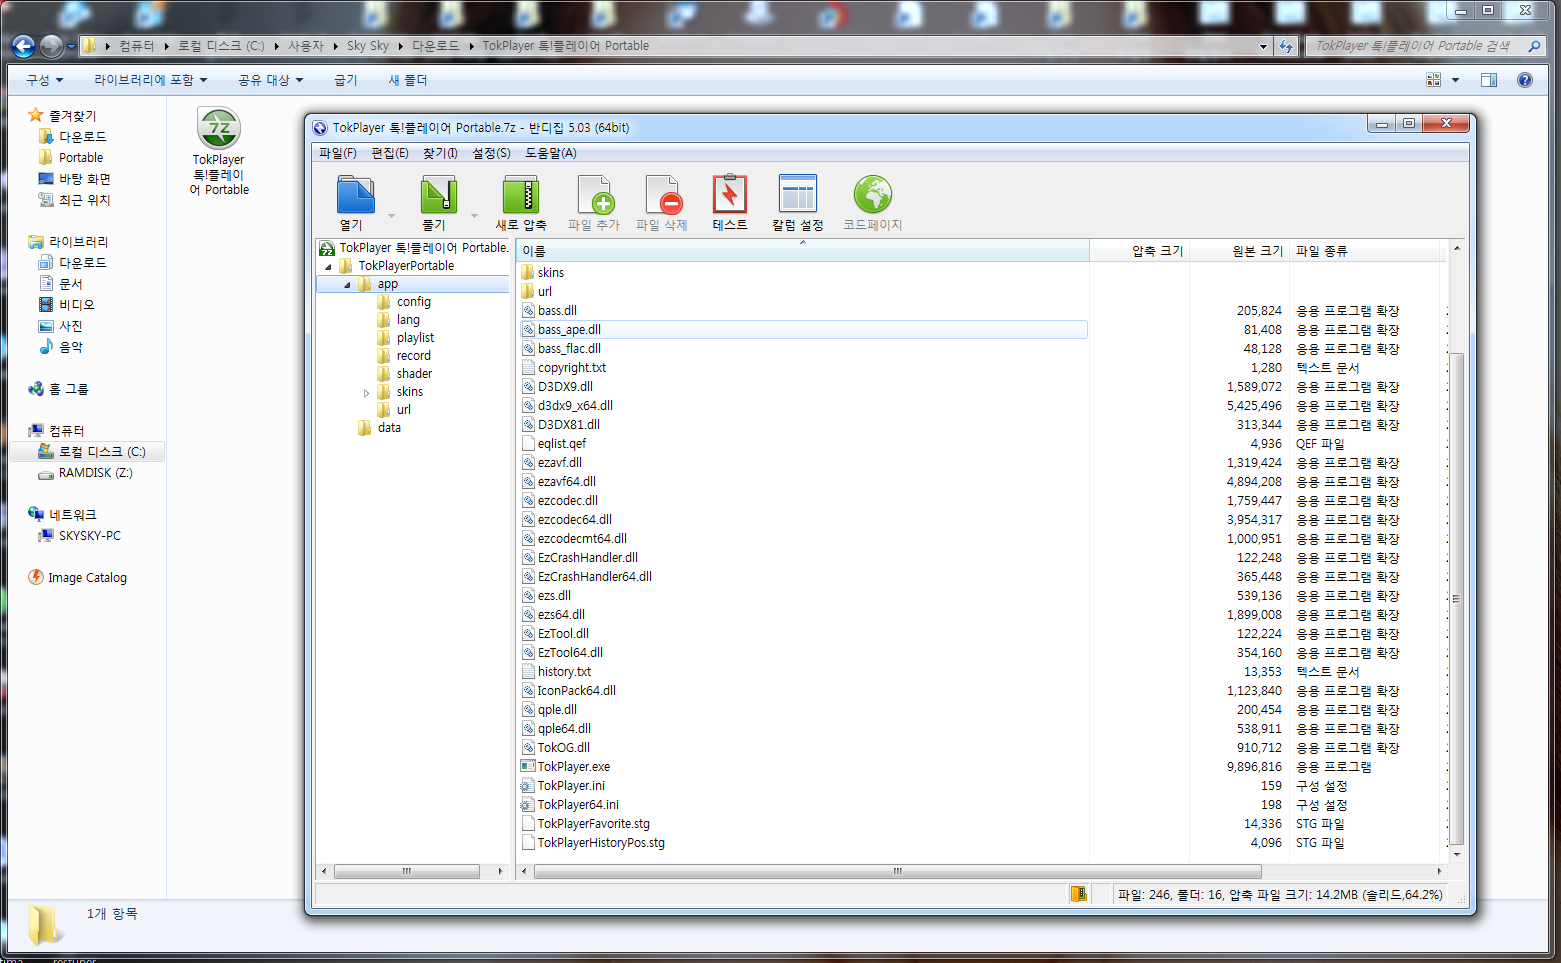Click the 테스트 (Test) toolbar icon

pos(729,194)
